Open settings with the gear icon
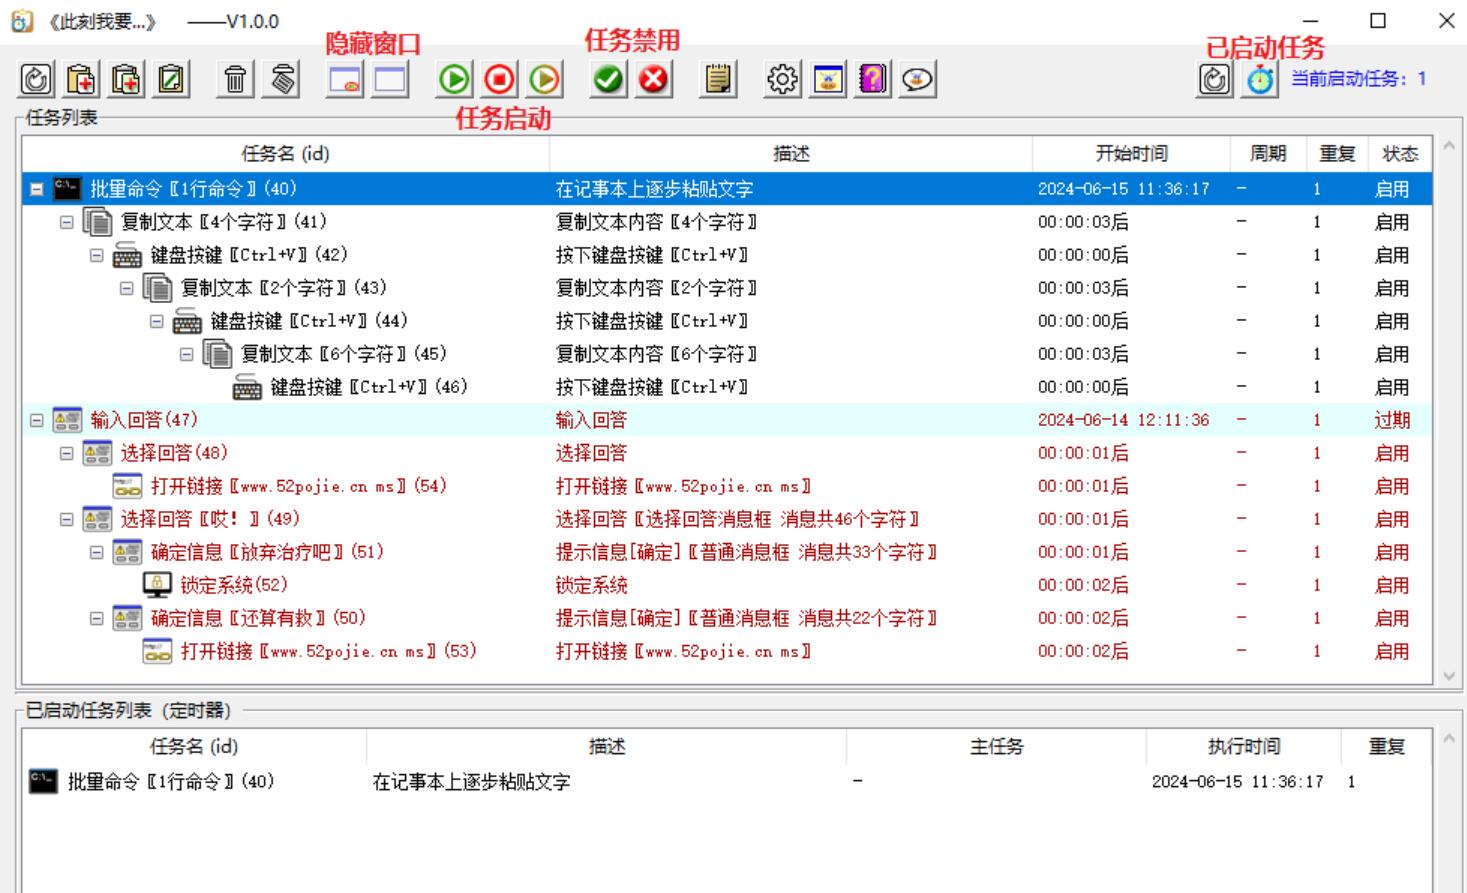Screen dimensions: 1467x893 tap(782, 79)
